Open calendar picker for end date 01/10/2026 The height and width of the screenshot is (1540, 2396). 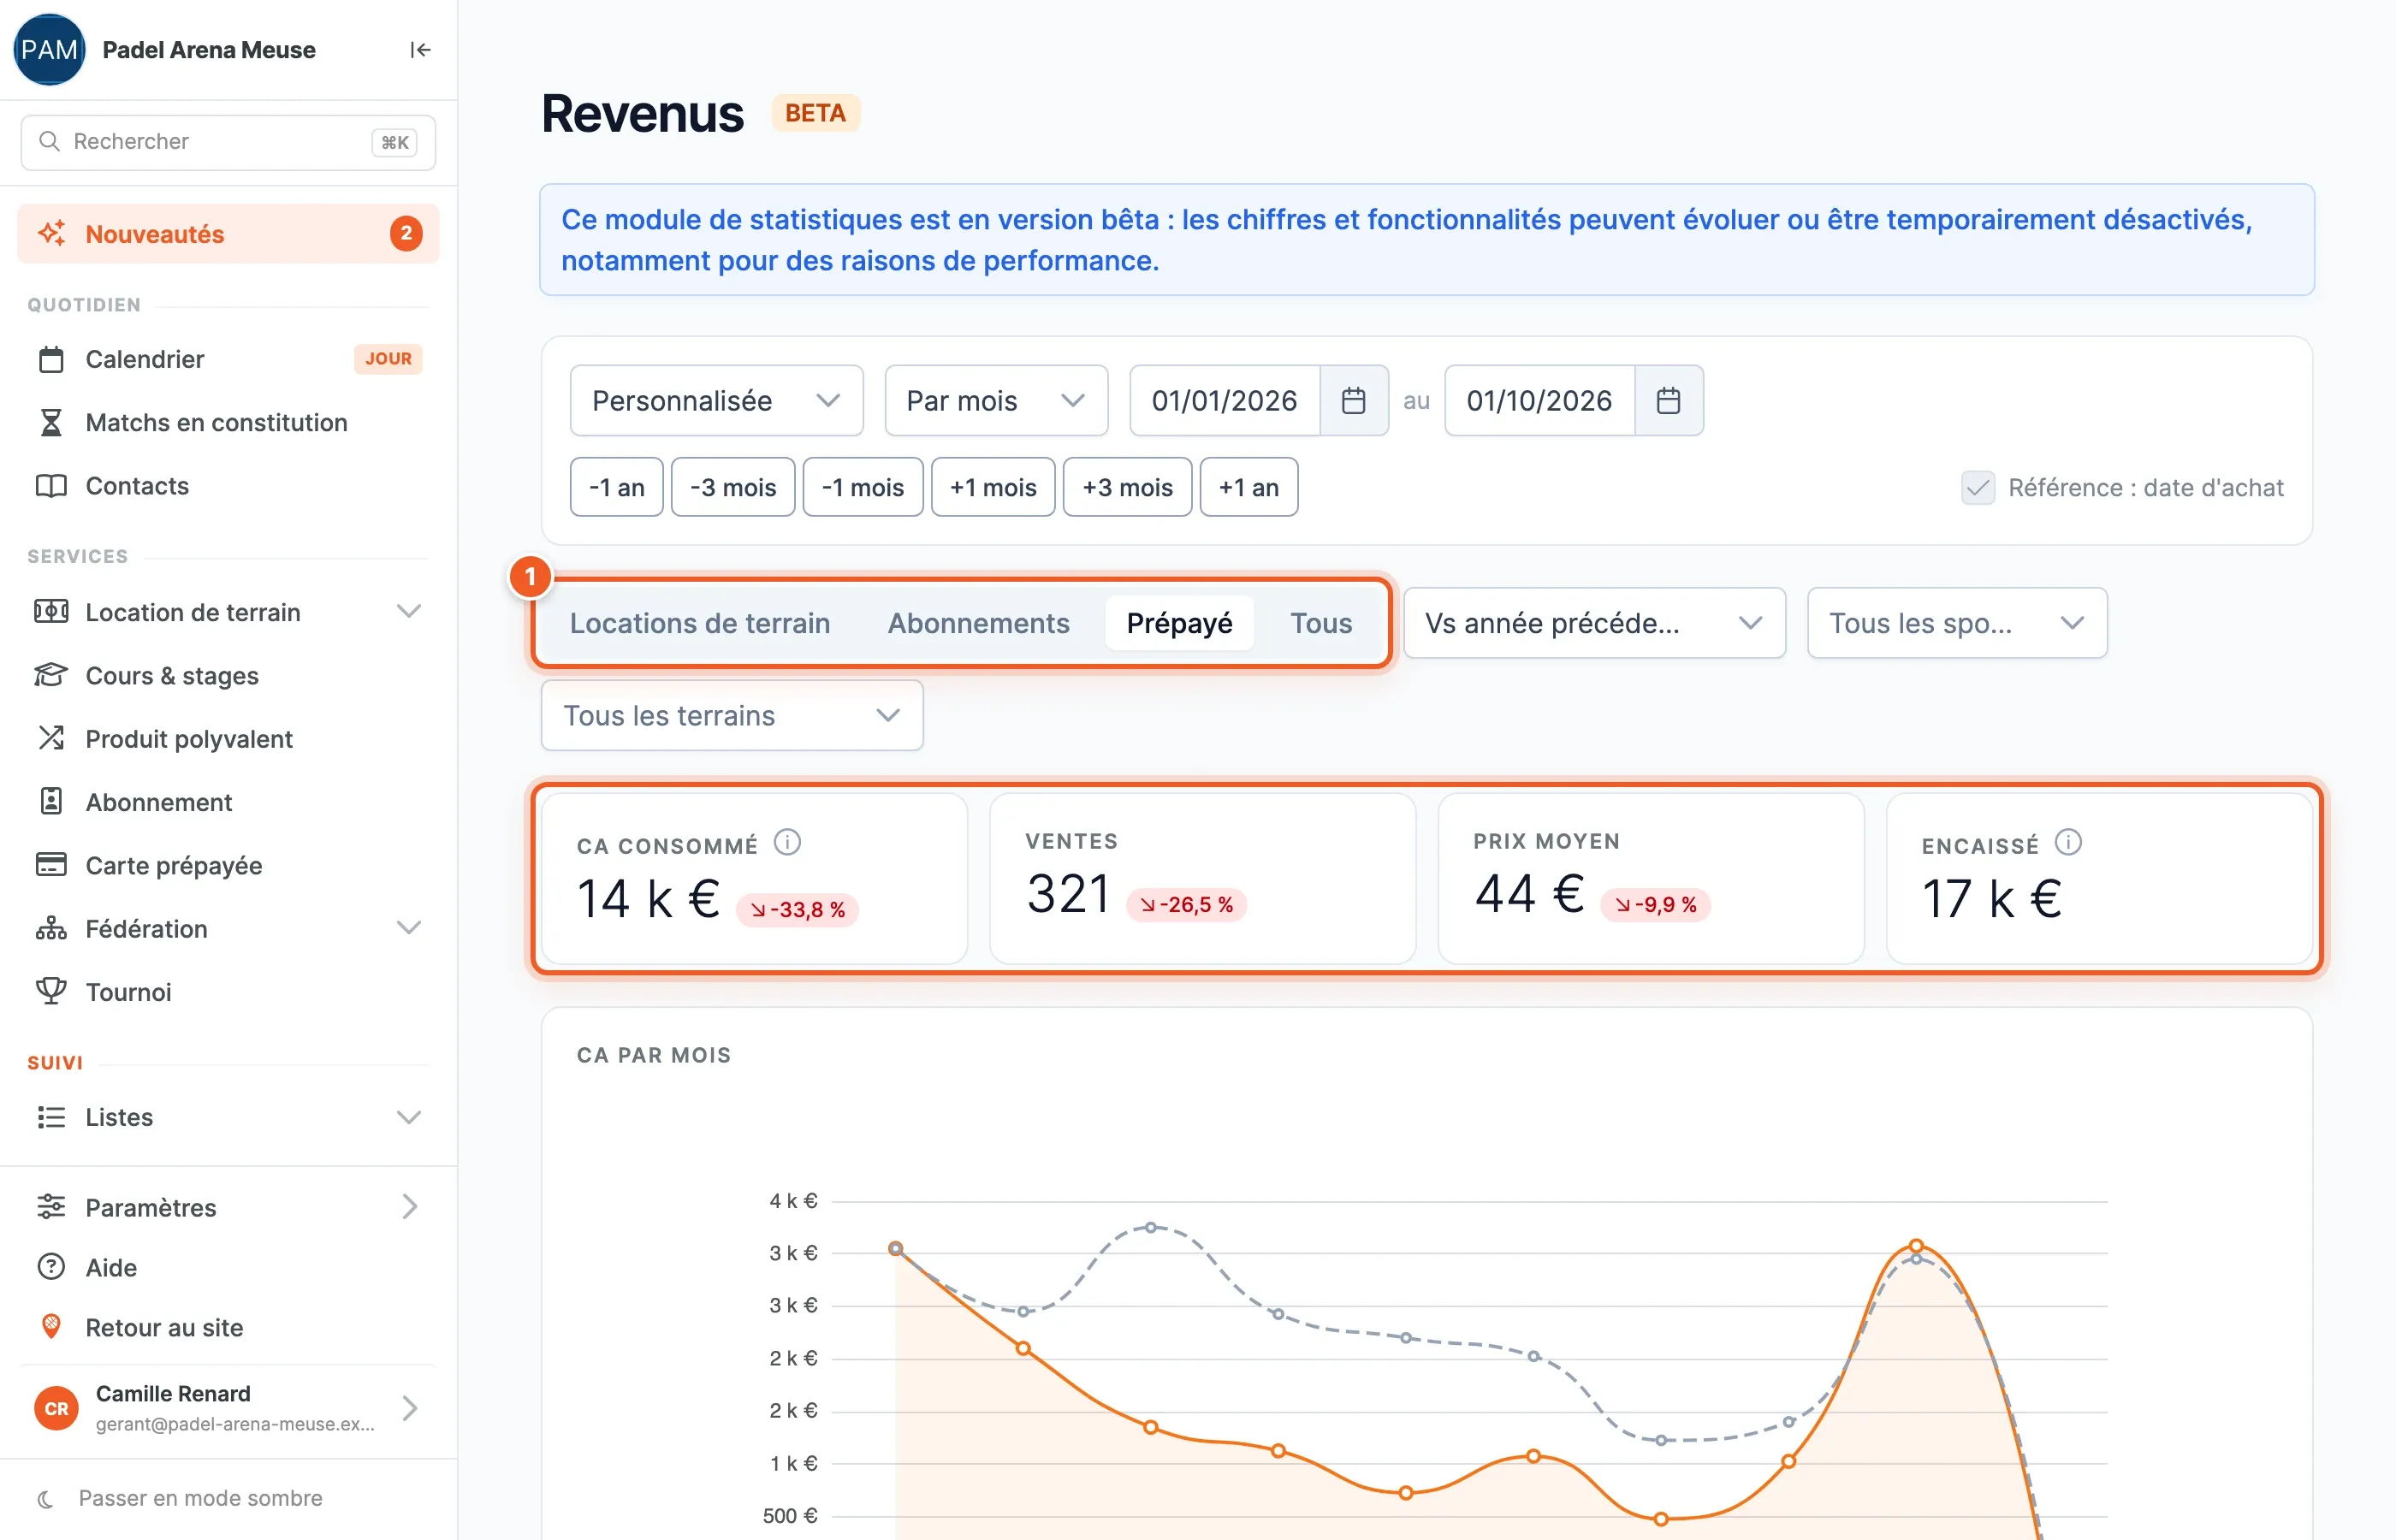1668,401
